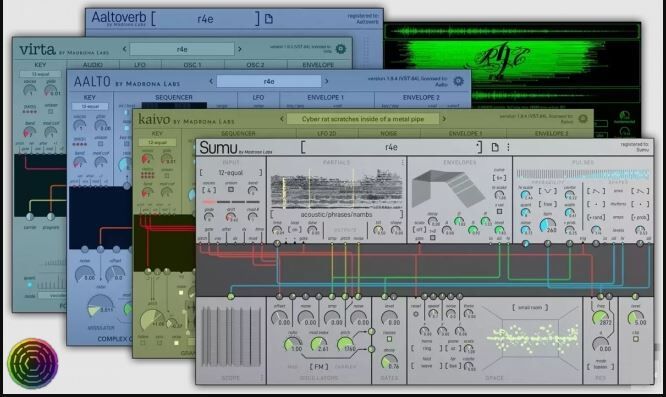Open the 12-equal scale selector in Sumu
666x397 pixels.
pos(231,173)
